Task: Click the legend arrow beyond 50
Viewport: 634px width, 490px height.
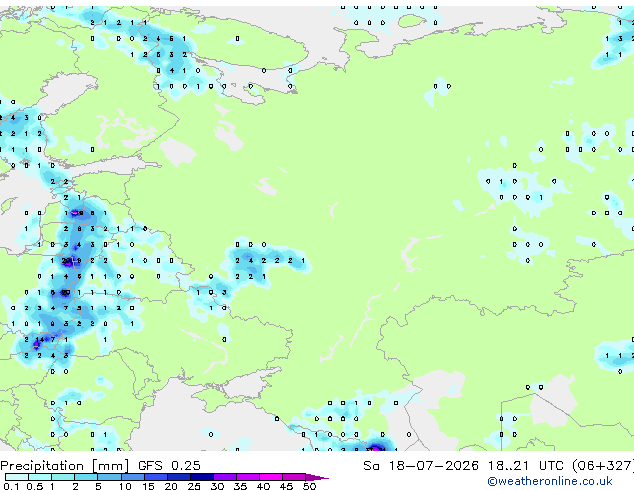Action: (x=317, y=478)
